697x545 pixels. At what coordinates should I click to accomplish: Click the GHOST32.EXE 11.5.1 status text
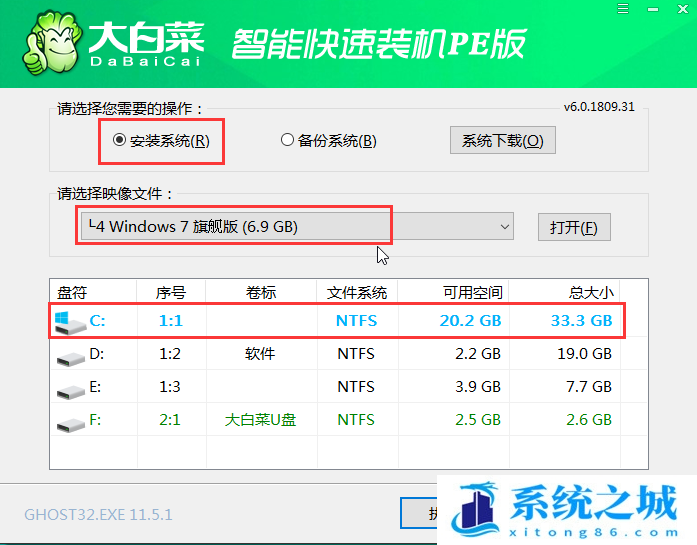[x=98, y=514]
